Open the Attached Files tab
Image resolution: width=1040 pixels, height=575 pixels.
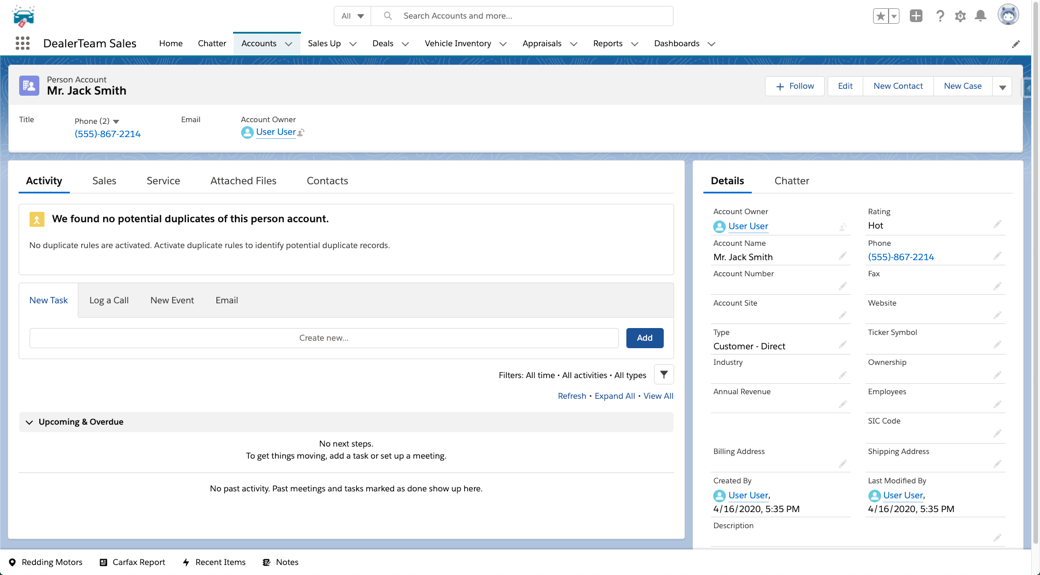coord(243,180)
